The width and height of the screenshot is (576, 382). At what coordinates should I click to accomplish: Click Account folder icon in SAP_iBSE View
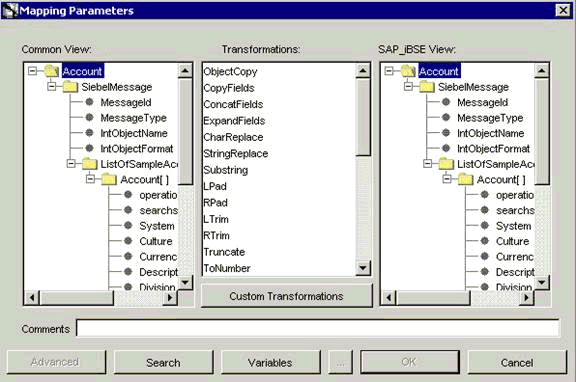pos(408,71)
